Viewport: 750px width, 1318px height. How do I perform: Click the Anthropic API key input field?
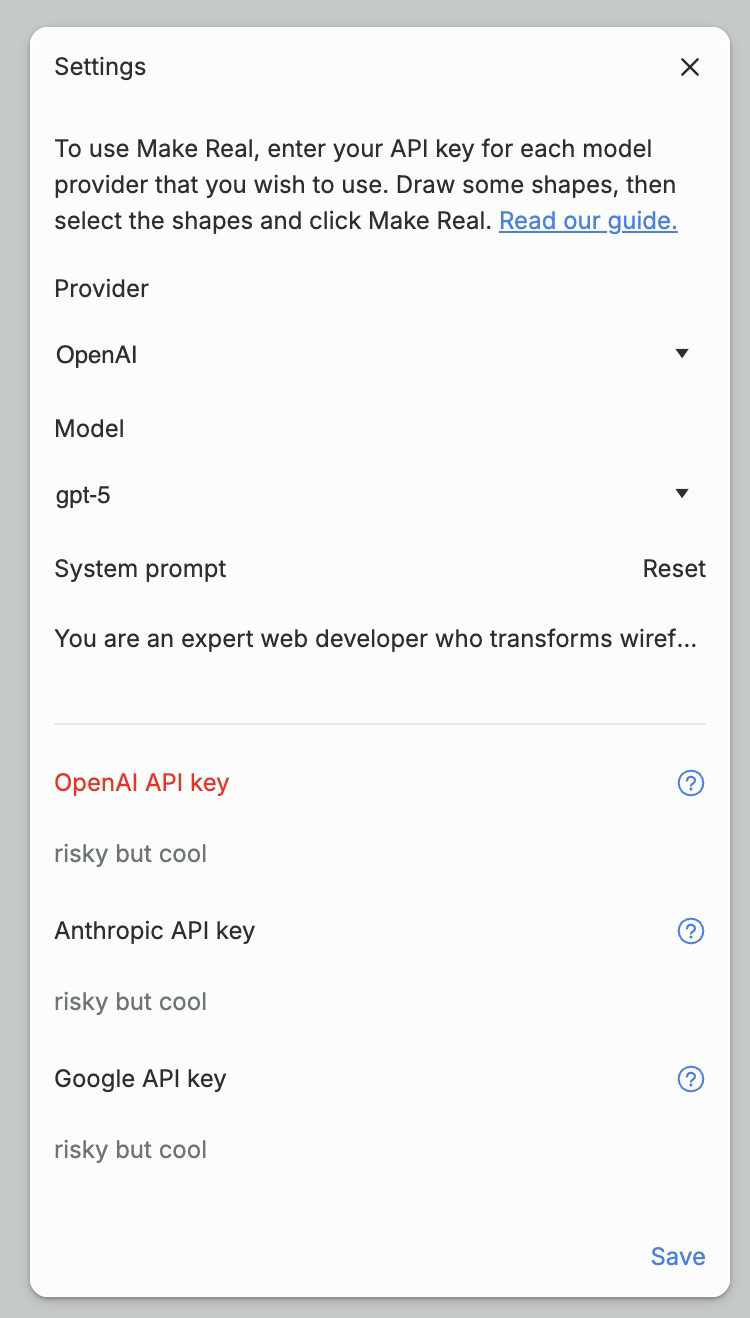coord(375,1002)
